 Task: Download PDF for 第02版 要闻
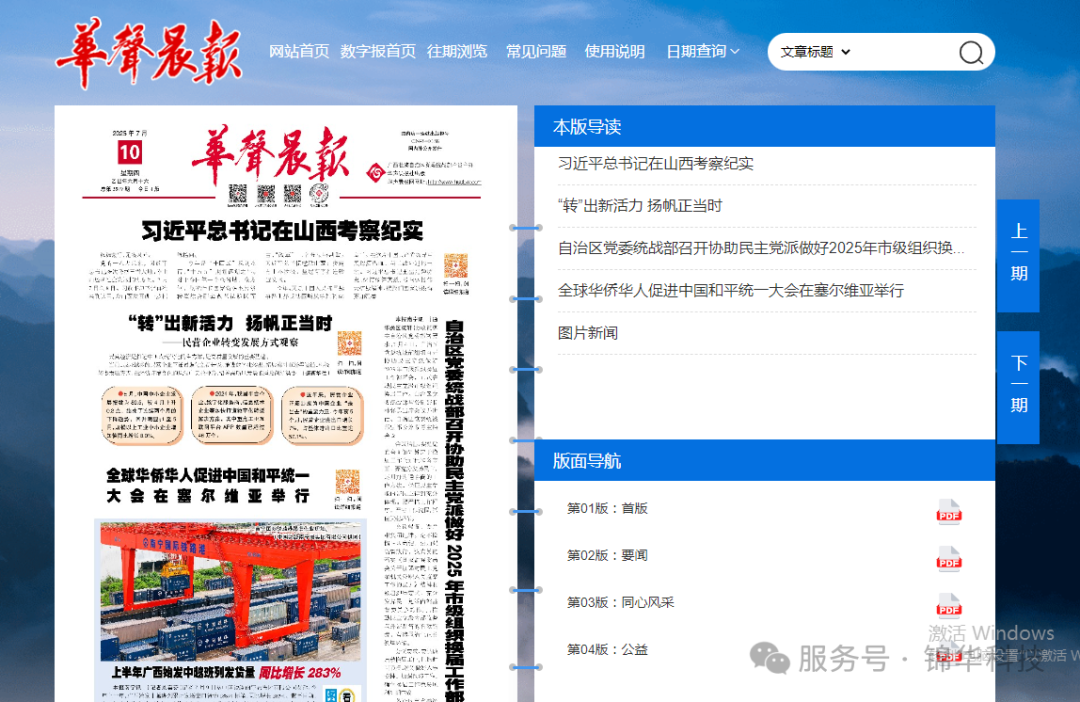pos(948,559)
